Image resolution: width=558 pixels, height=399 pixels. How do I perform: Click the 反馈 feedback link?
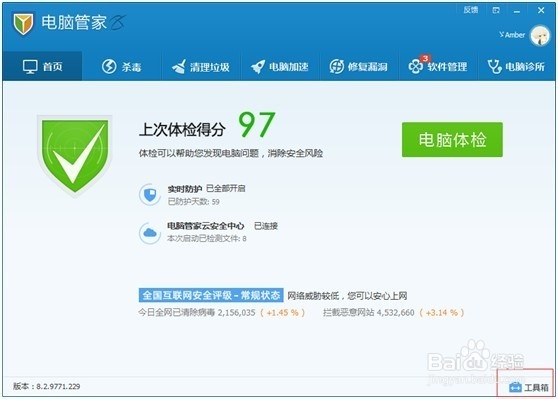click(471, 10)
